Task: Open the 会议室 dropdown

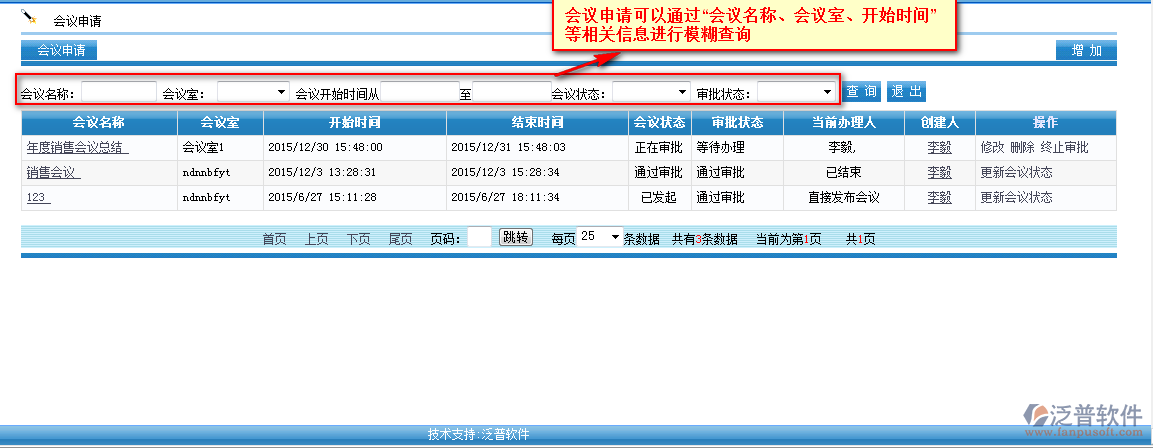Action: [x=253, y=92]
